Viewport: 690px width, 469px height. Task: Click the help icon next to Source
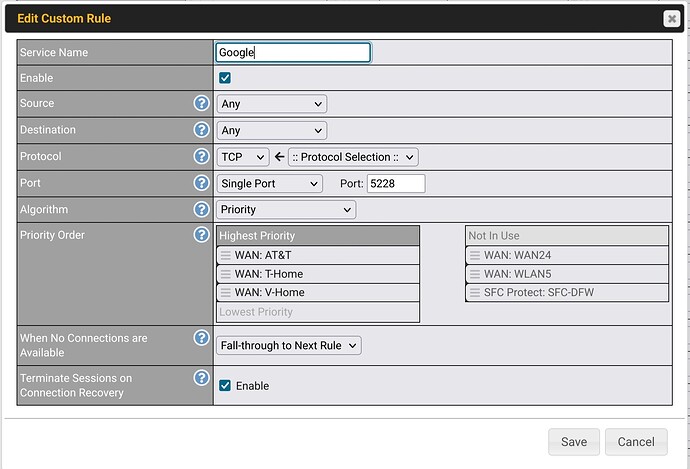point(201,103)
